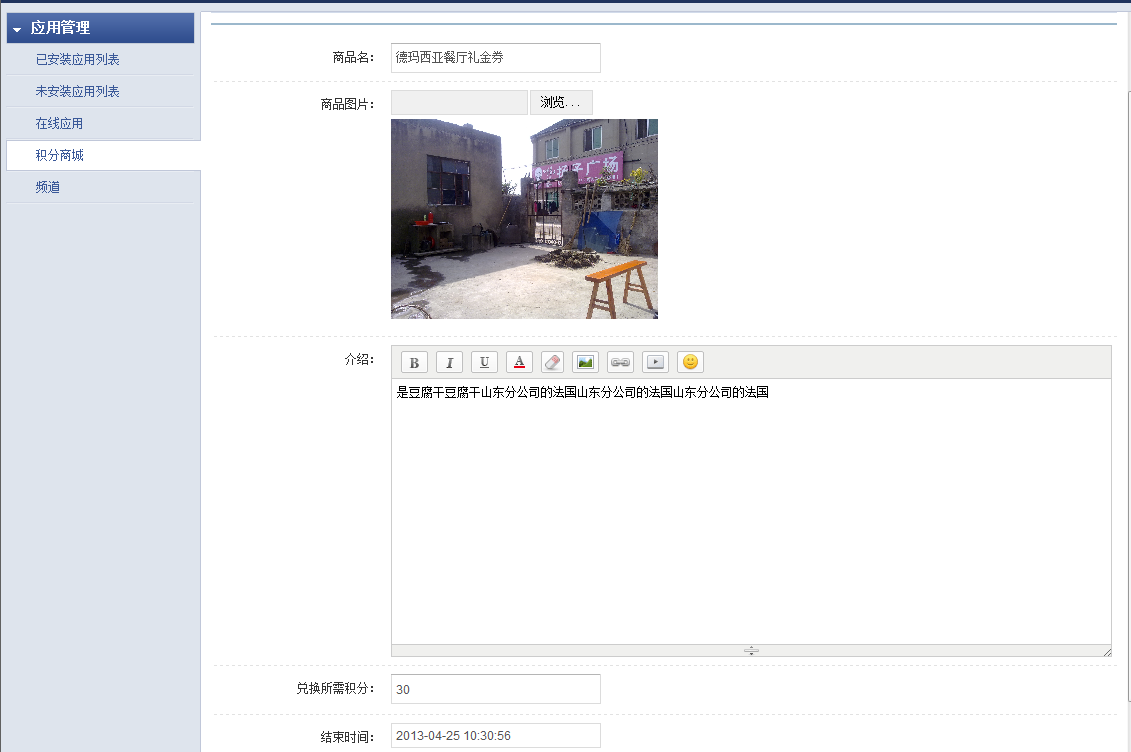Click the 浏览... file browse button

(561, 102)
